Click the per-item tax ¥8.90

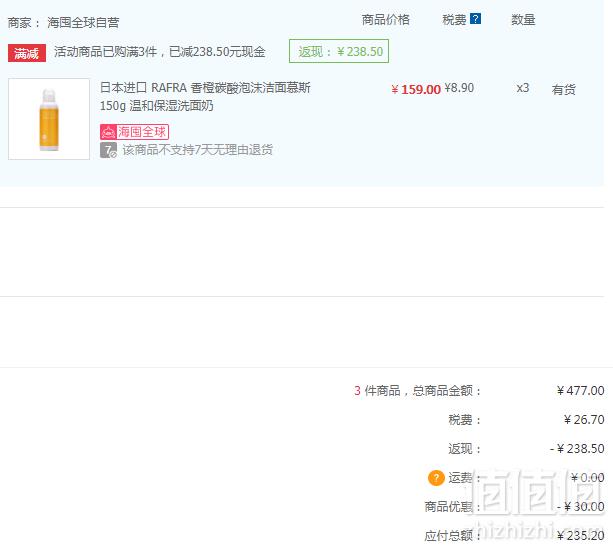459,88
